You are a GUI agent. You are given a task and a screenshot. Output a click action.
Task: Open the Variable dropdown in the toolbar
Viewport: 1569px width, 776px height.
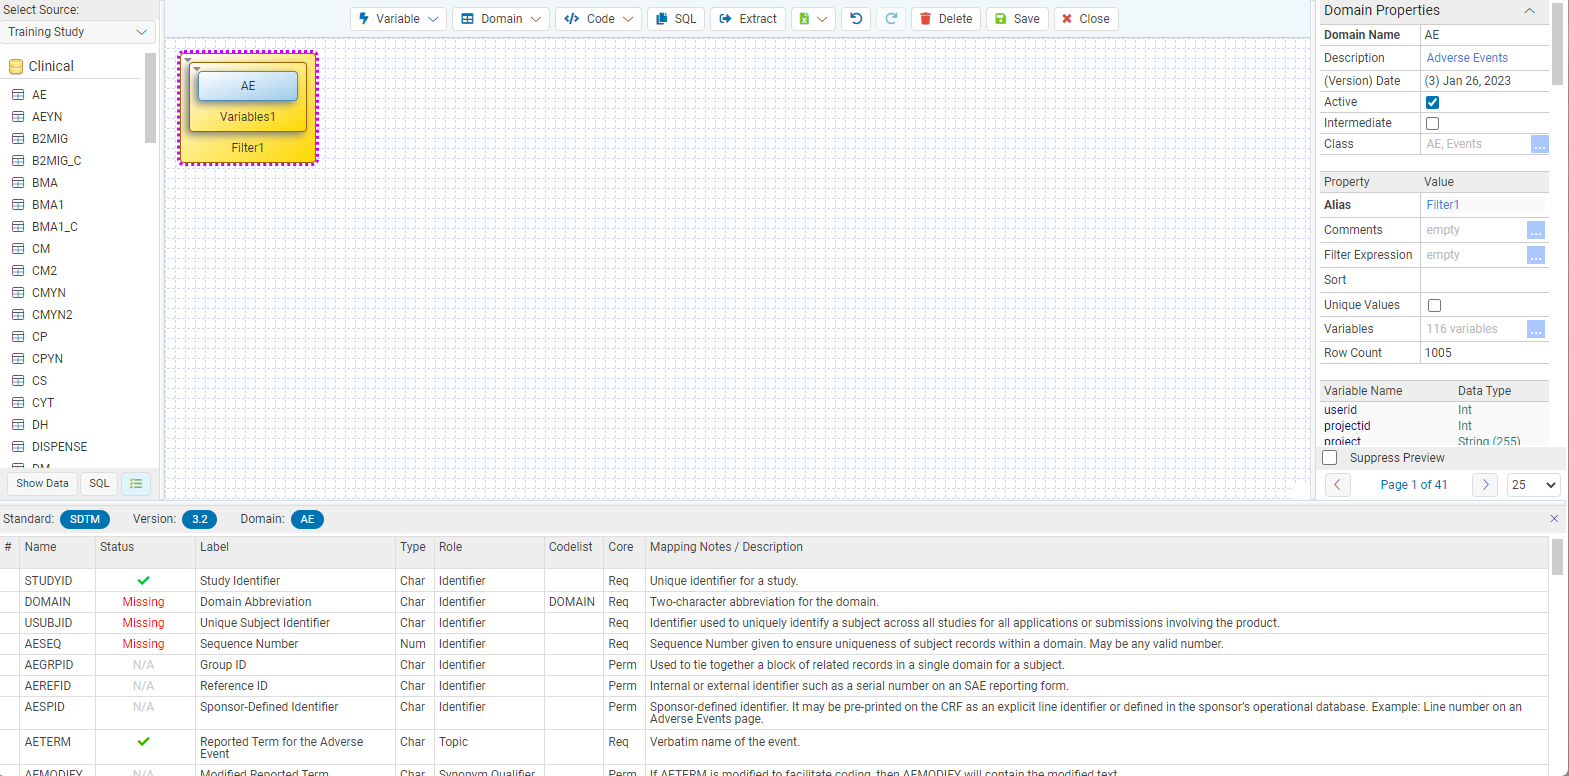398,19
